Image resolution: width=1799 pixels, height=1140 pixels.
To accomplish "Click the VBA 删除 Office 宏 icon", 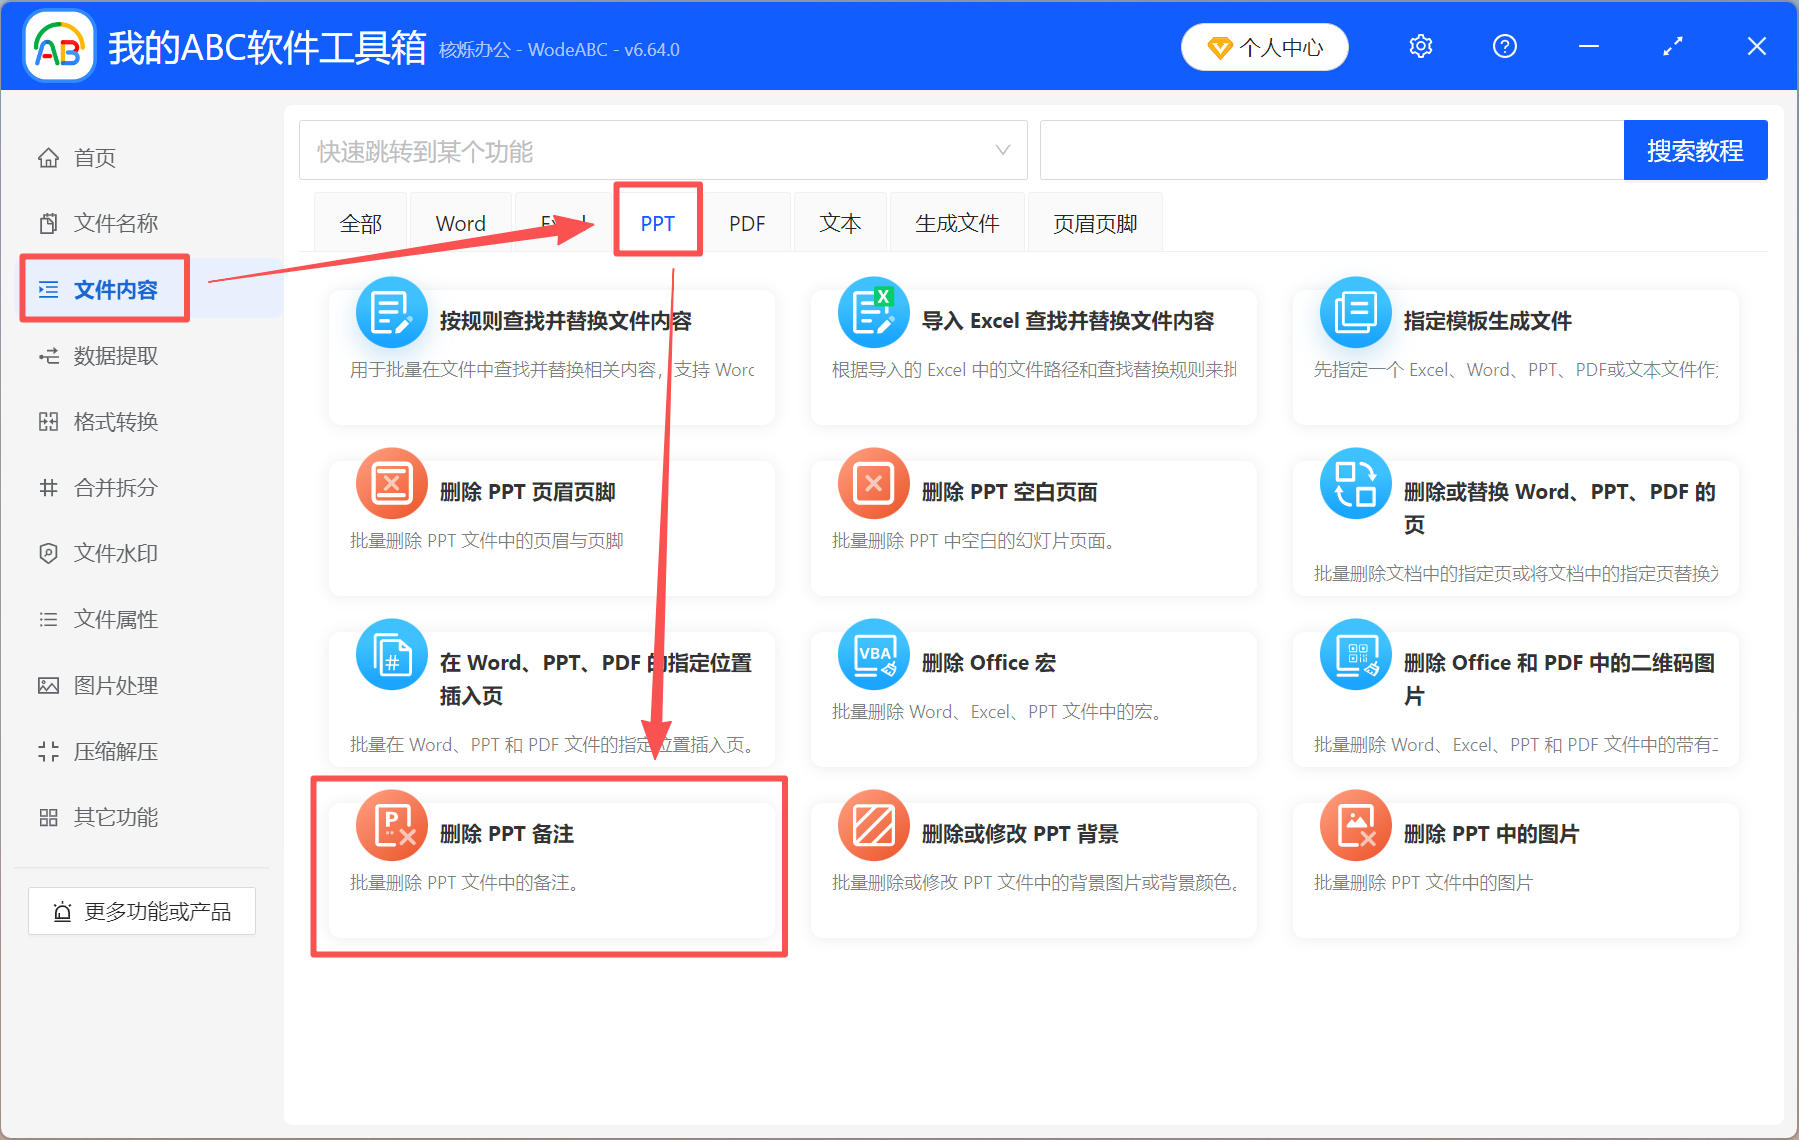I will coord(873,655).
